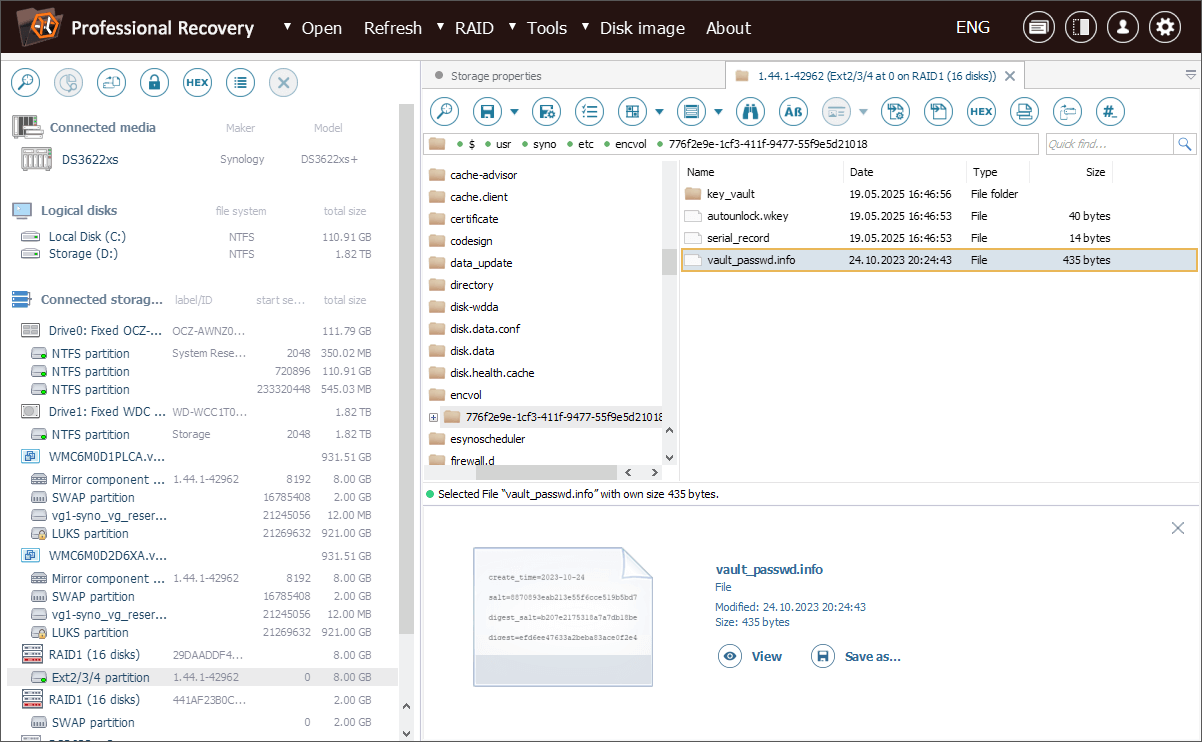Open settings gear icon in header
This screenshot has width=1202, height=742.
(1165, 27)
